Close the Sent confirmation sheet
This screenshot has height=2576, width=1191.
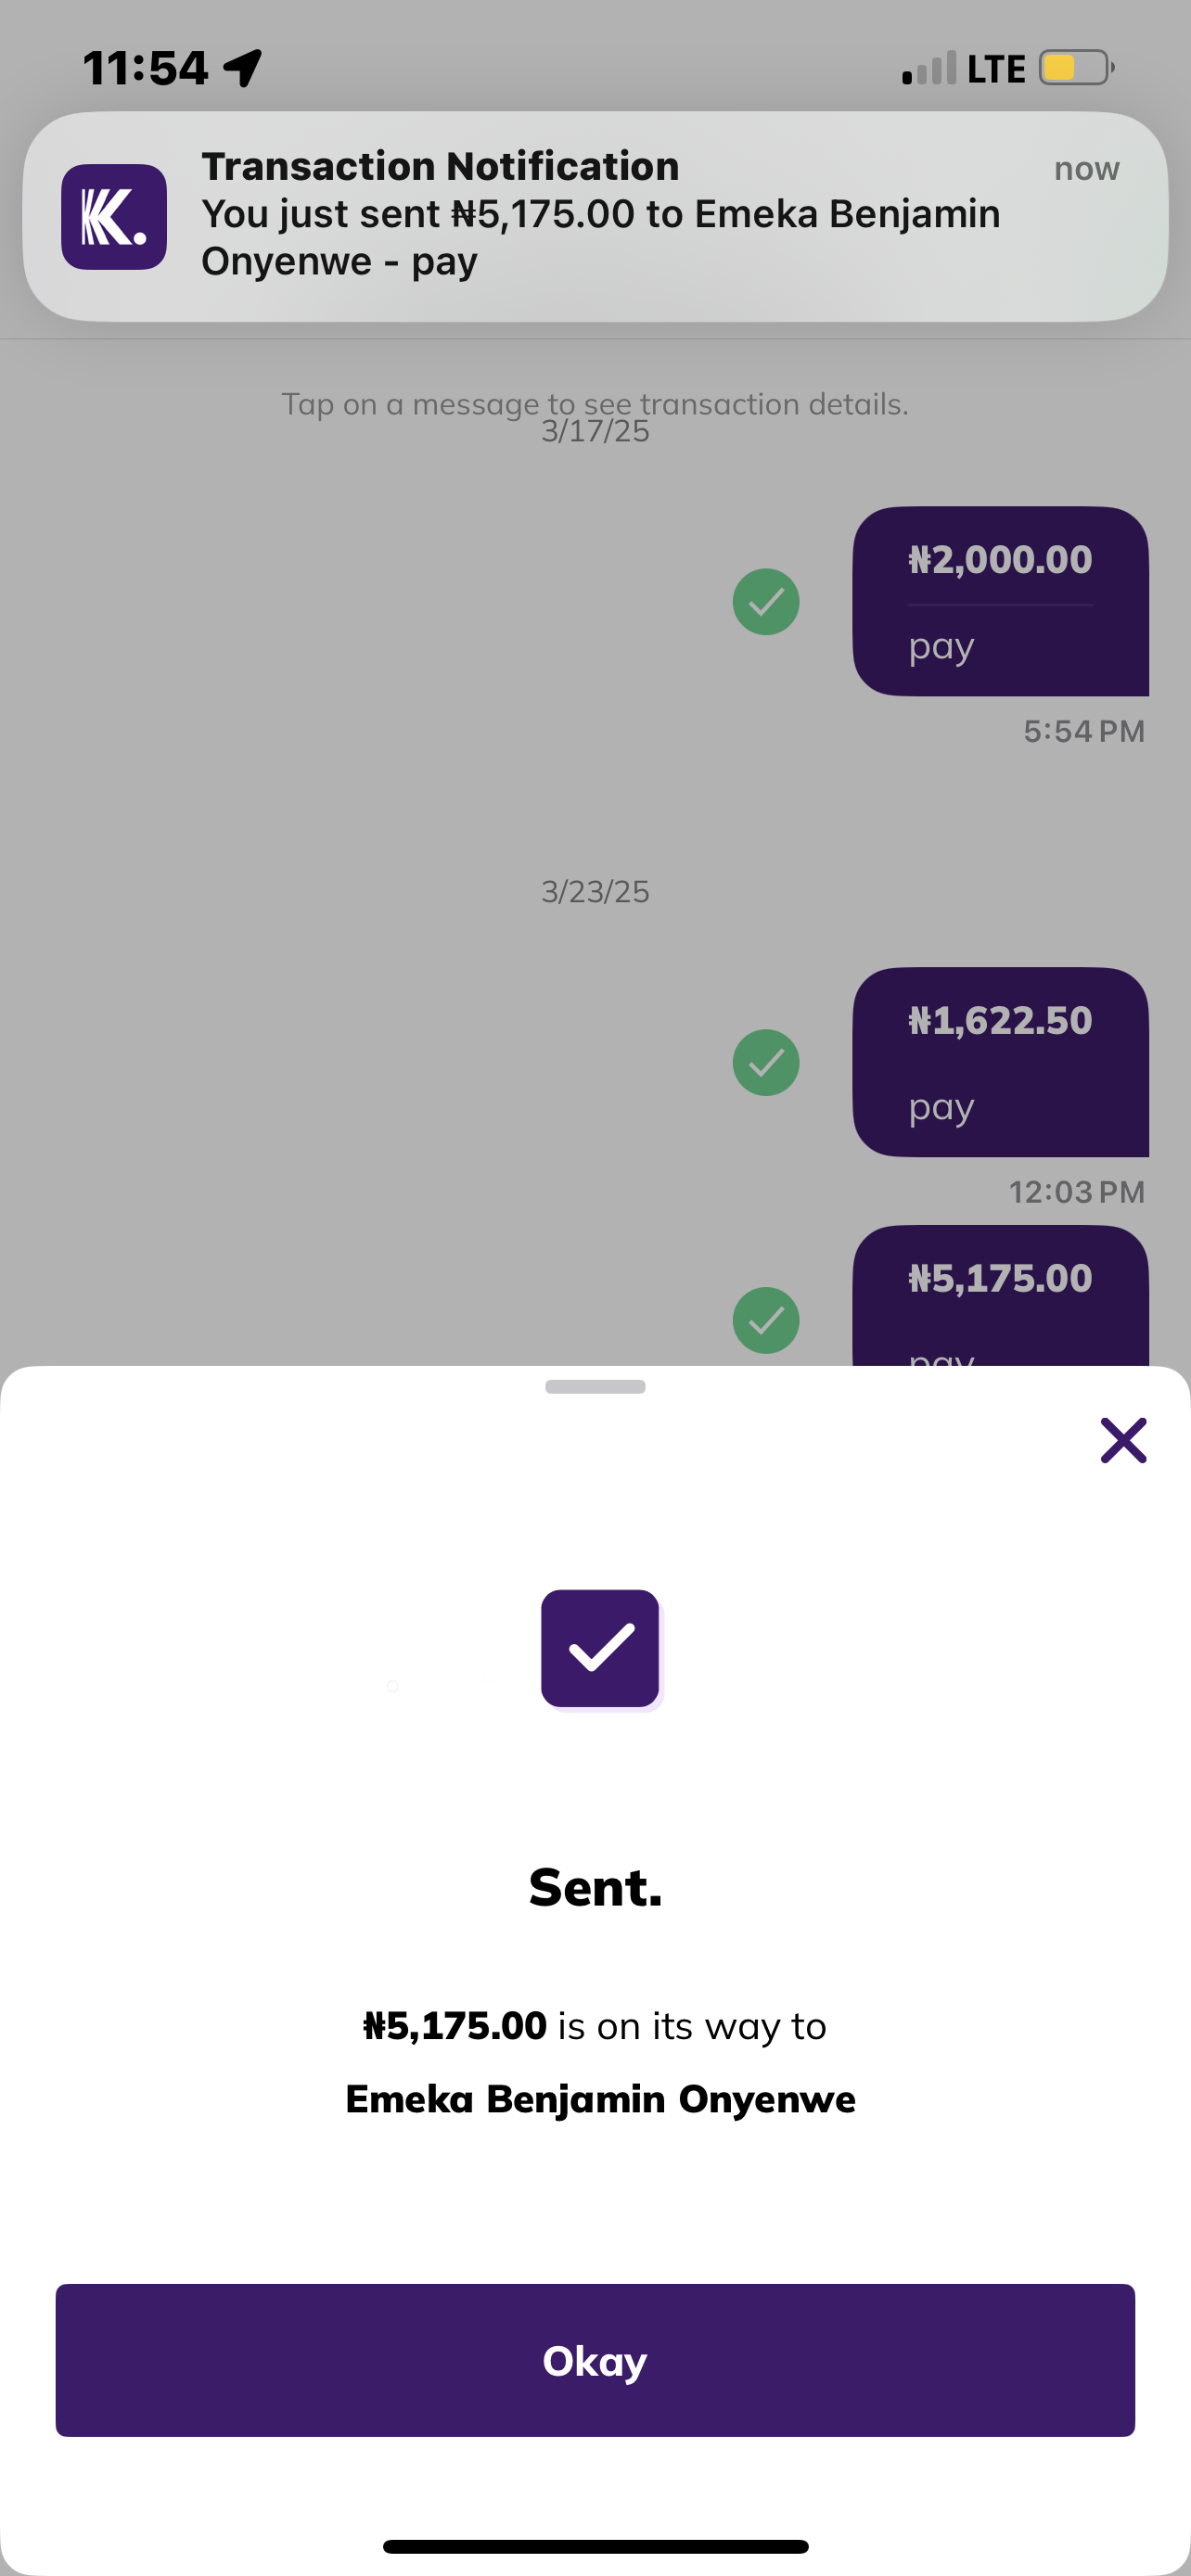point(1123,1440)
